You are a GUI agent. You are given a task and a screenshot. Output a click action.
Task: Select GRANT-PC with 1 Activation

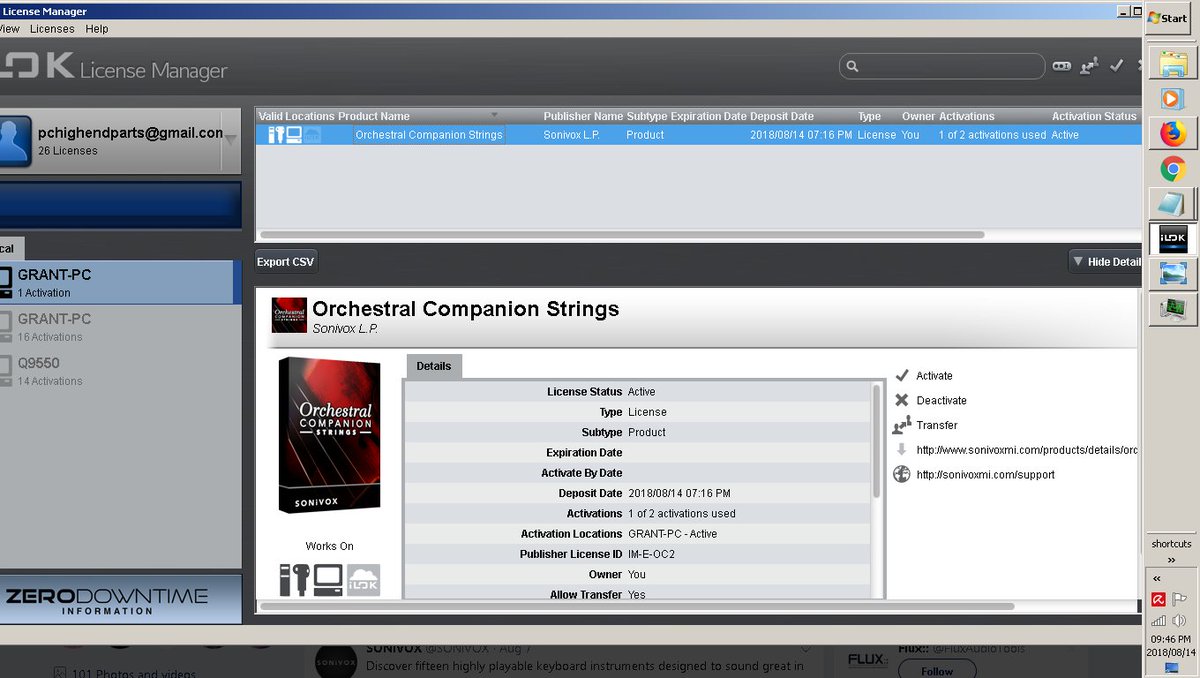(120, 283)
